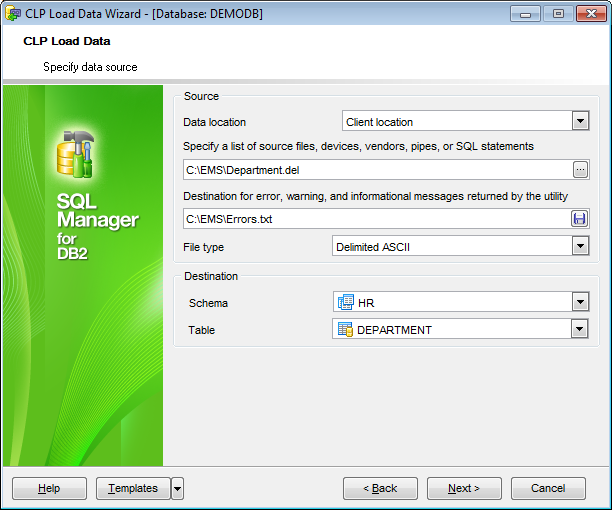Click the 'Source' group label
Image resolution: width=612 pixels, height=510 pixels.
point(201,96)
